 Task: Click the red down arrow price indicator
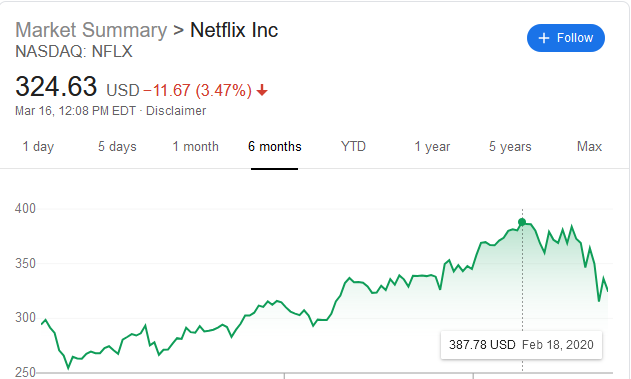click(262, 90)
